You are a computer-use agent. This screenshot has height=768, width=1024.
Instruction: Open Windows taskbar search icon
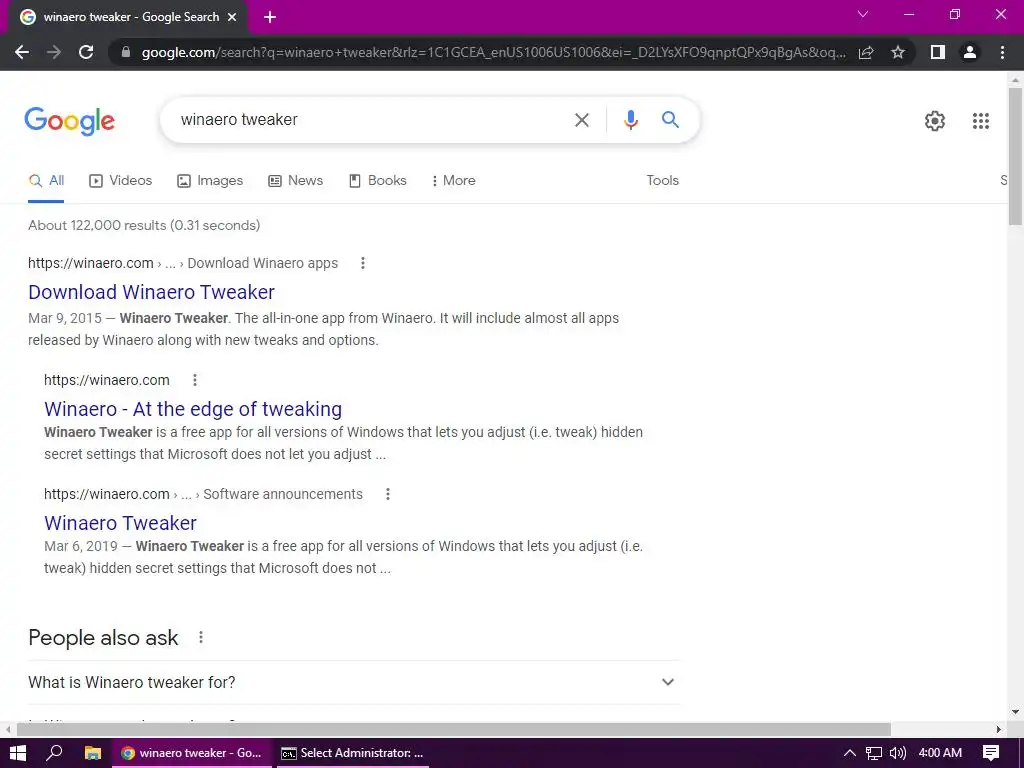(x=54, y=753)
